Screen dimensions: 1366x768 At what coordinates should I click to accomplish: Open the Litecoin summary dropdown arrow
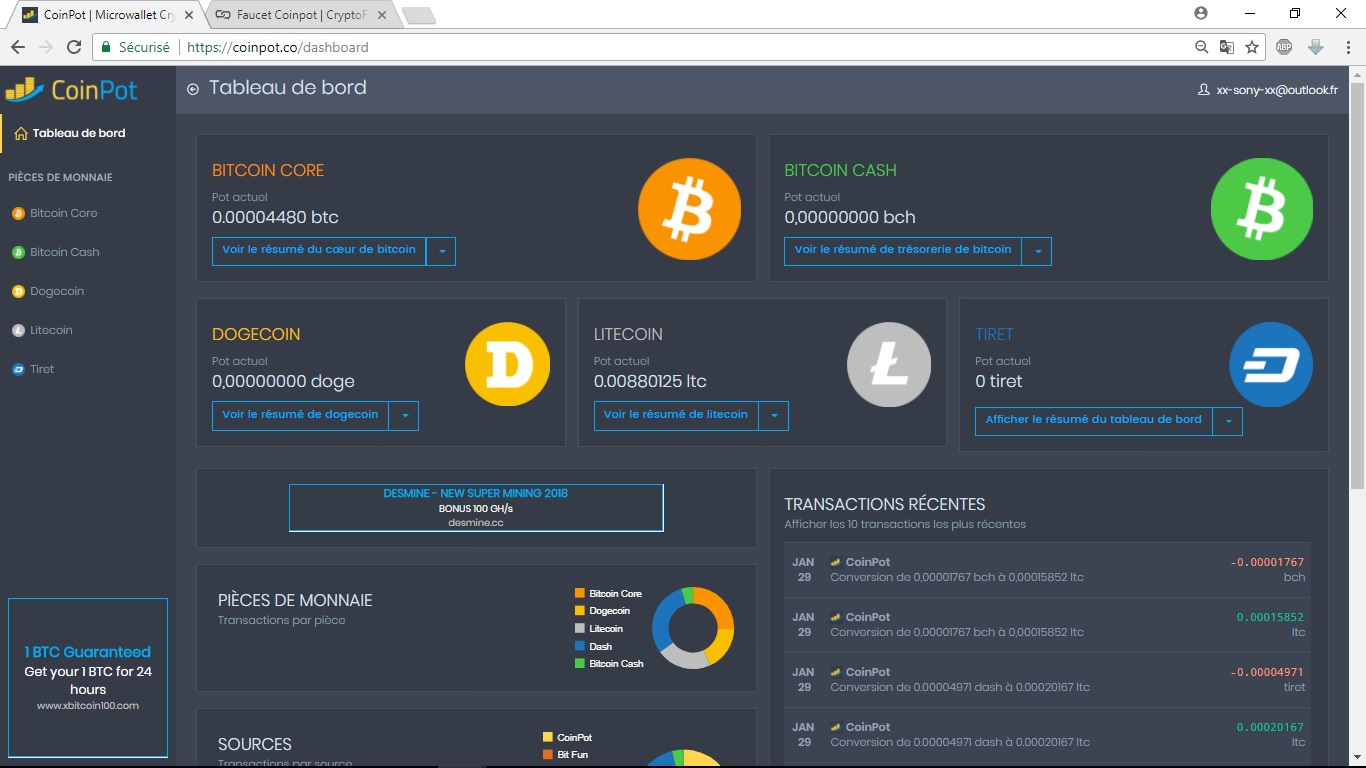point(774,415)
